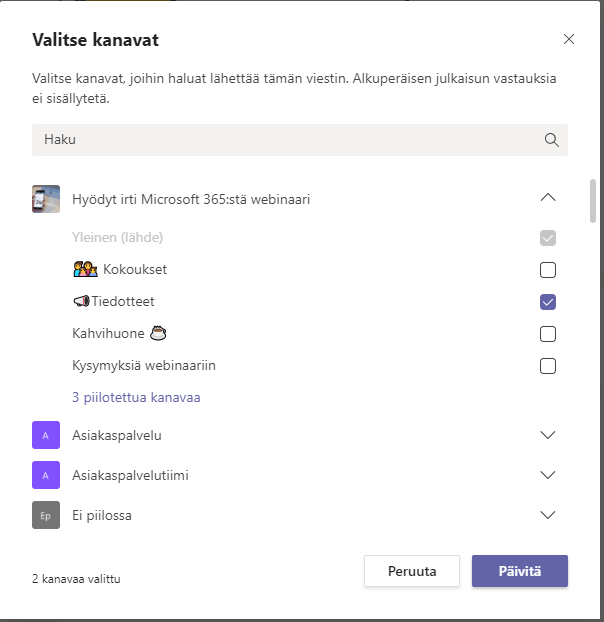Cancel with the Peruuta button
The width and height of the screenshot is (604, 622).
pyautogui.click(x=411, y=571)
